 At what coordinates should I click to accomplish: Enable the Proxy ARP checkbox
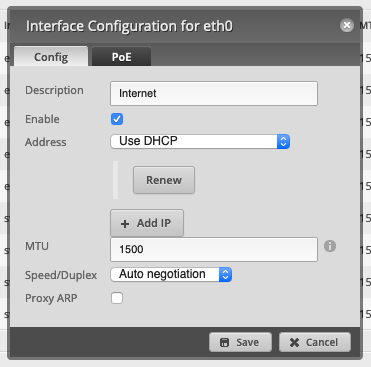point(117,298)
